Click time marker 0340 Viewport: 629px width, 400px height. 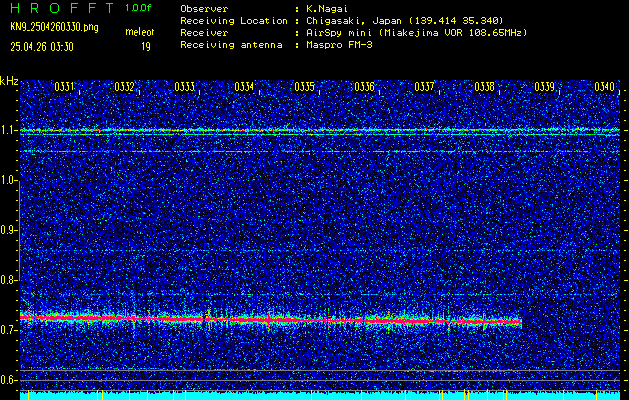click(605, 87)
